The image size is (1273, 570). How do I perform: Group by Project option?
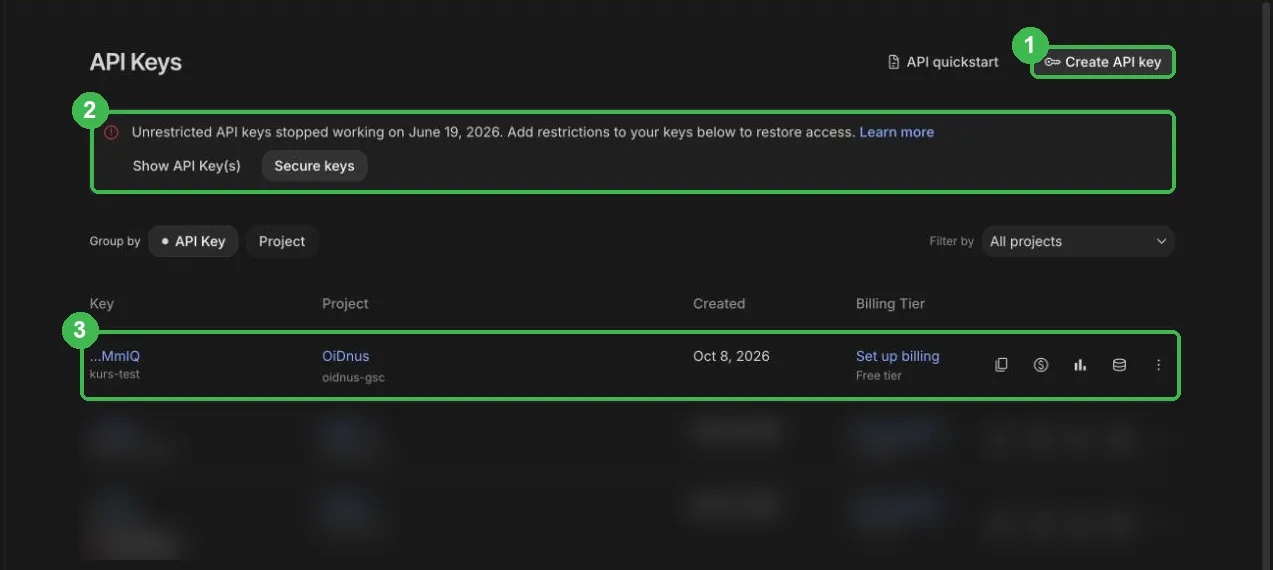point(282,241)
